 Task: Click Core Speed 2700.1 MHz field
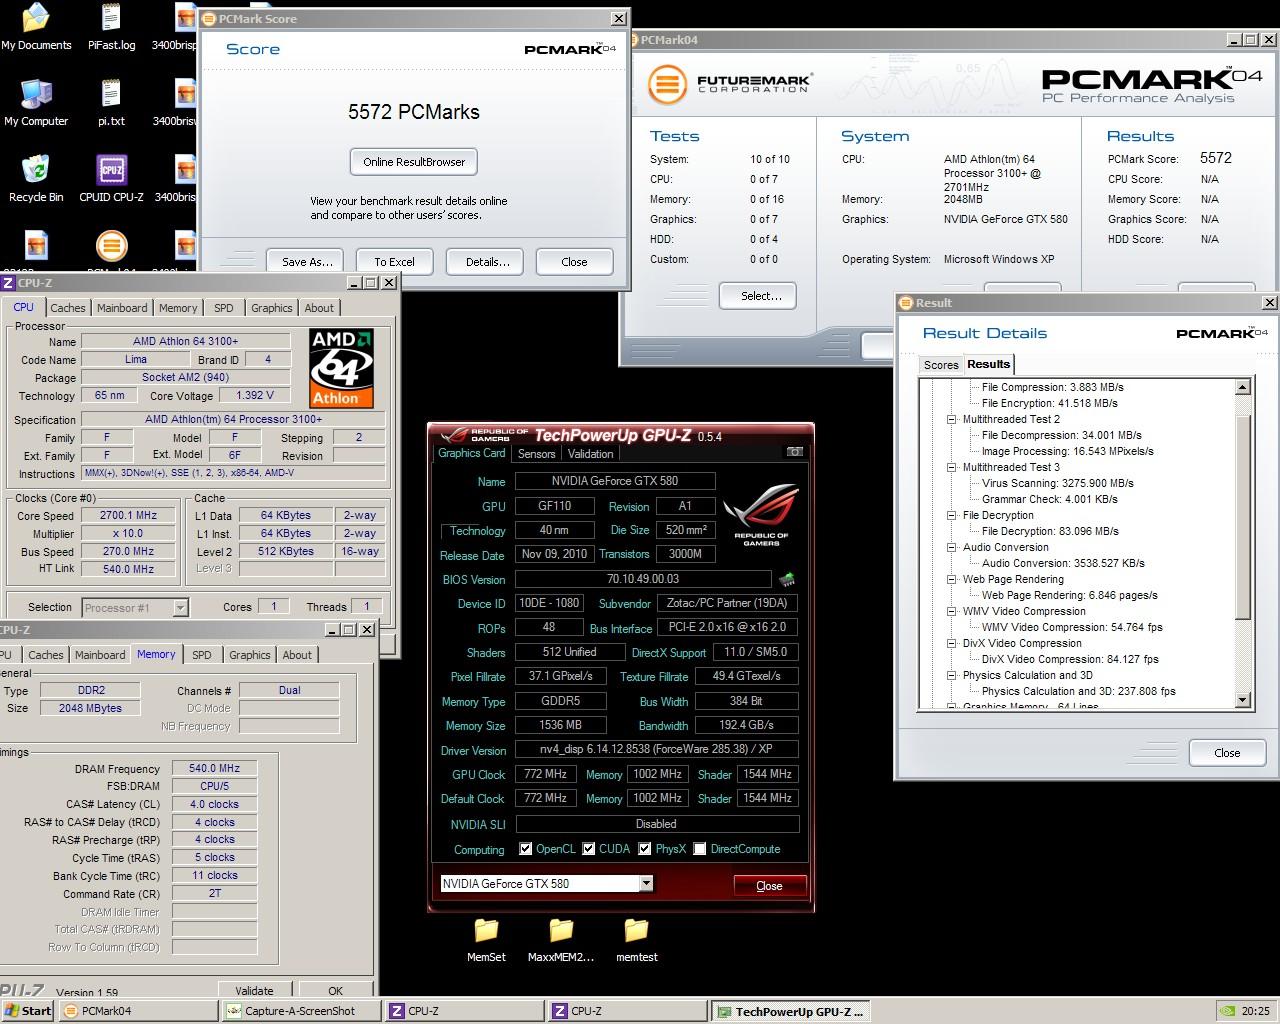point(127,516)
